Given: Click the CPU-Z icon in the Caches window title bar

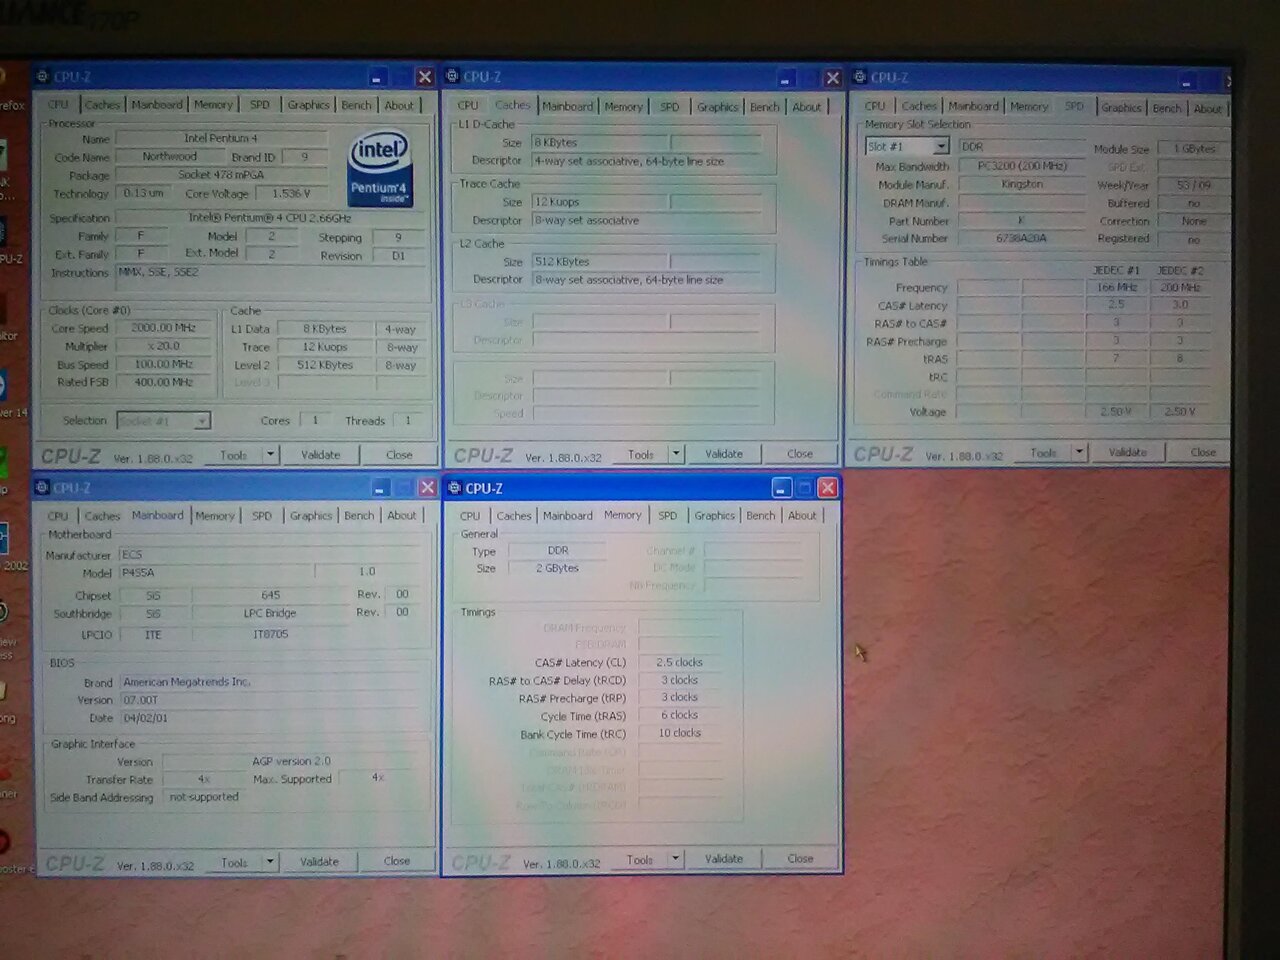Looking at the screenshot, I should (x=452, y=76).
